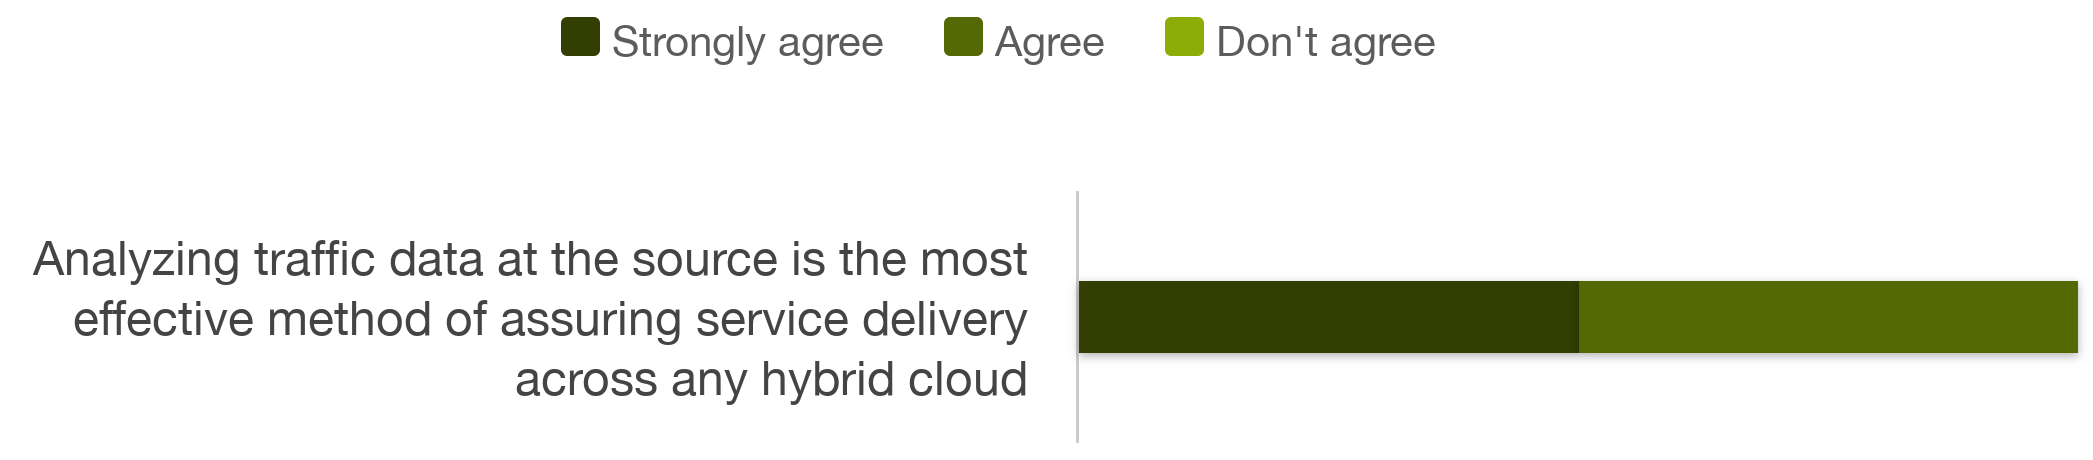Toggle the Strongly agree series via its label
The width and height of the screenshot is (2093, 460).
[747, 42]
